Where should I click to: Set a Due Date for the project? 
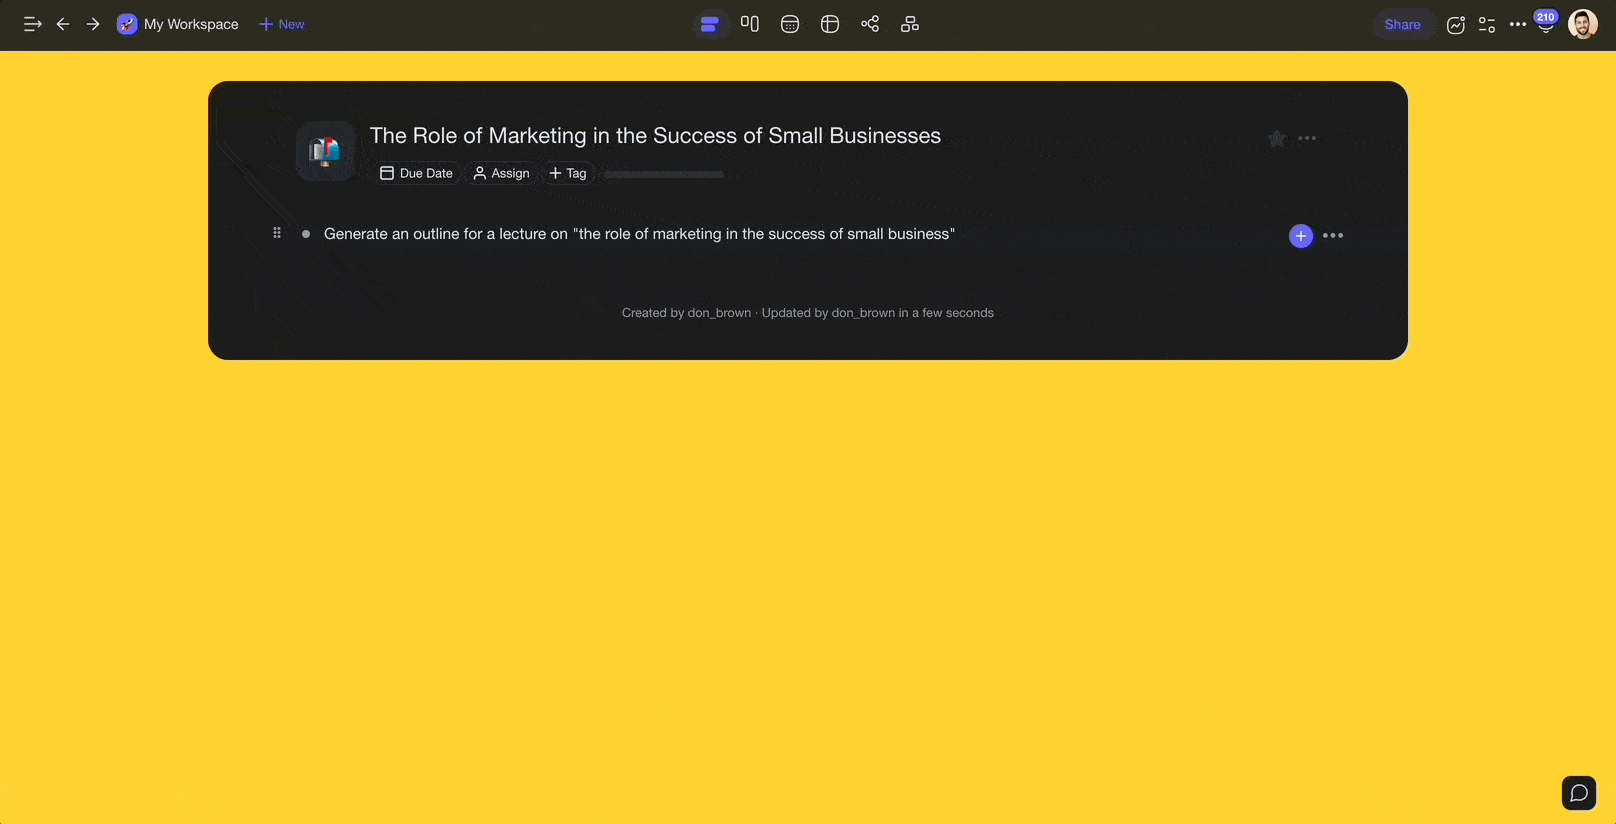tap(417, 173)
